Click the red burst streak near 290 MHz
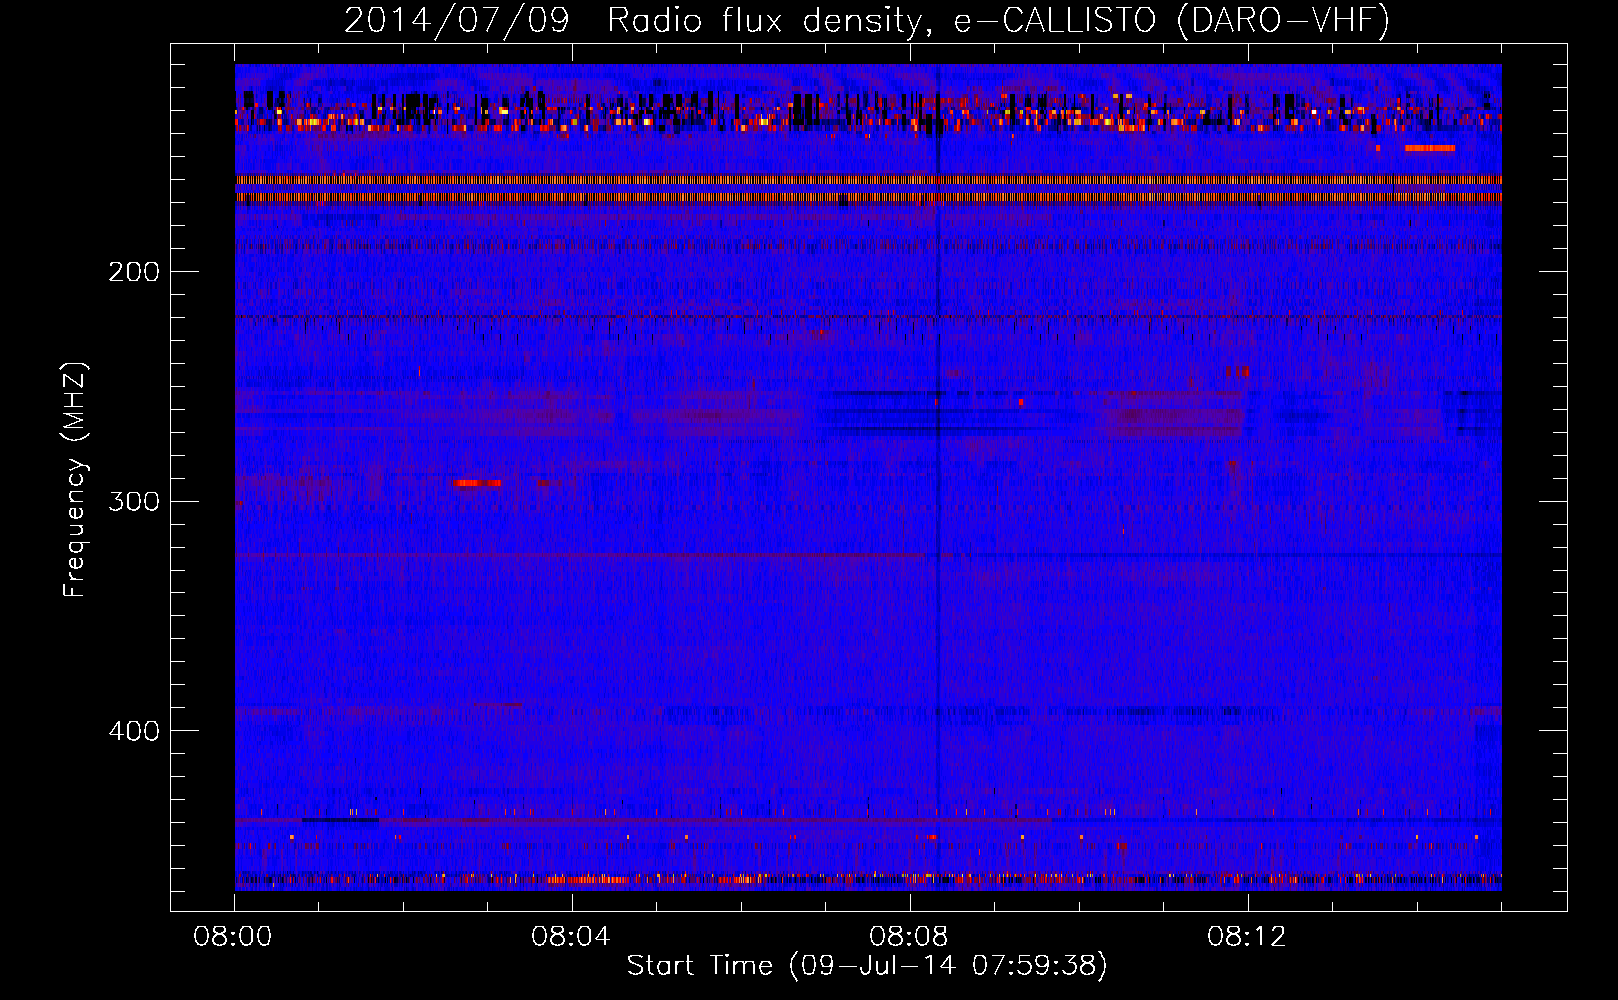Image resolution: width=1618 pixels, height=1000 pixels. click(478, 483)
